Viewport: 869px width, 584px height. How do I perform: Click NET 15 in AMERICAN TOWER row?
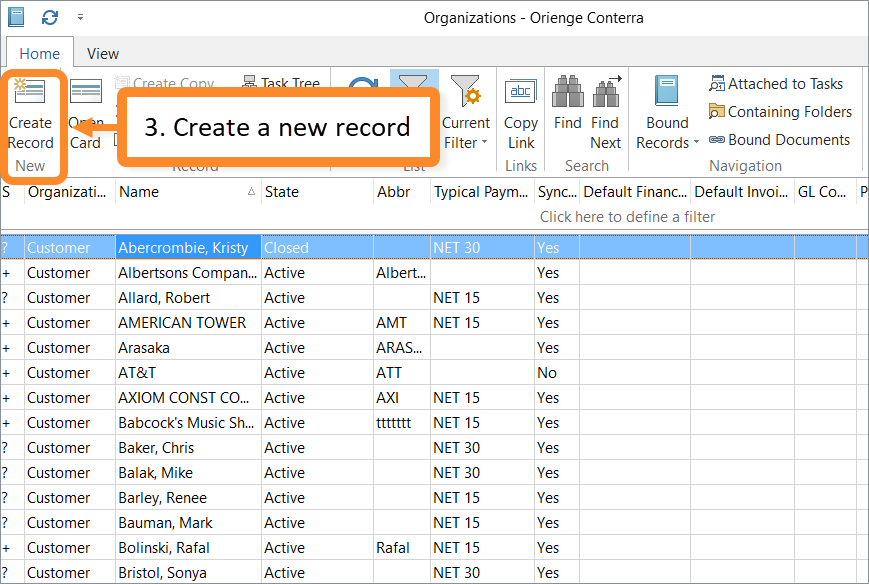point(482,322)
